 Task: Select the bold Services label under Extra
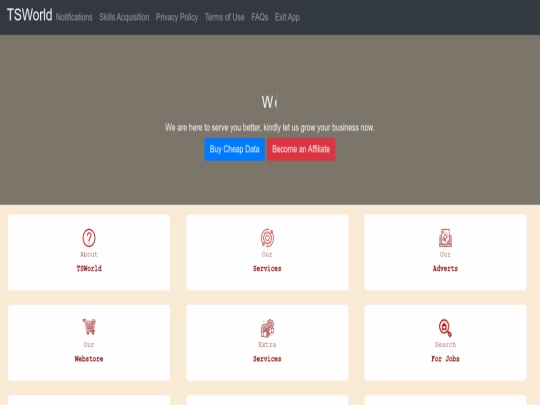[267, 359]
